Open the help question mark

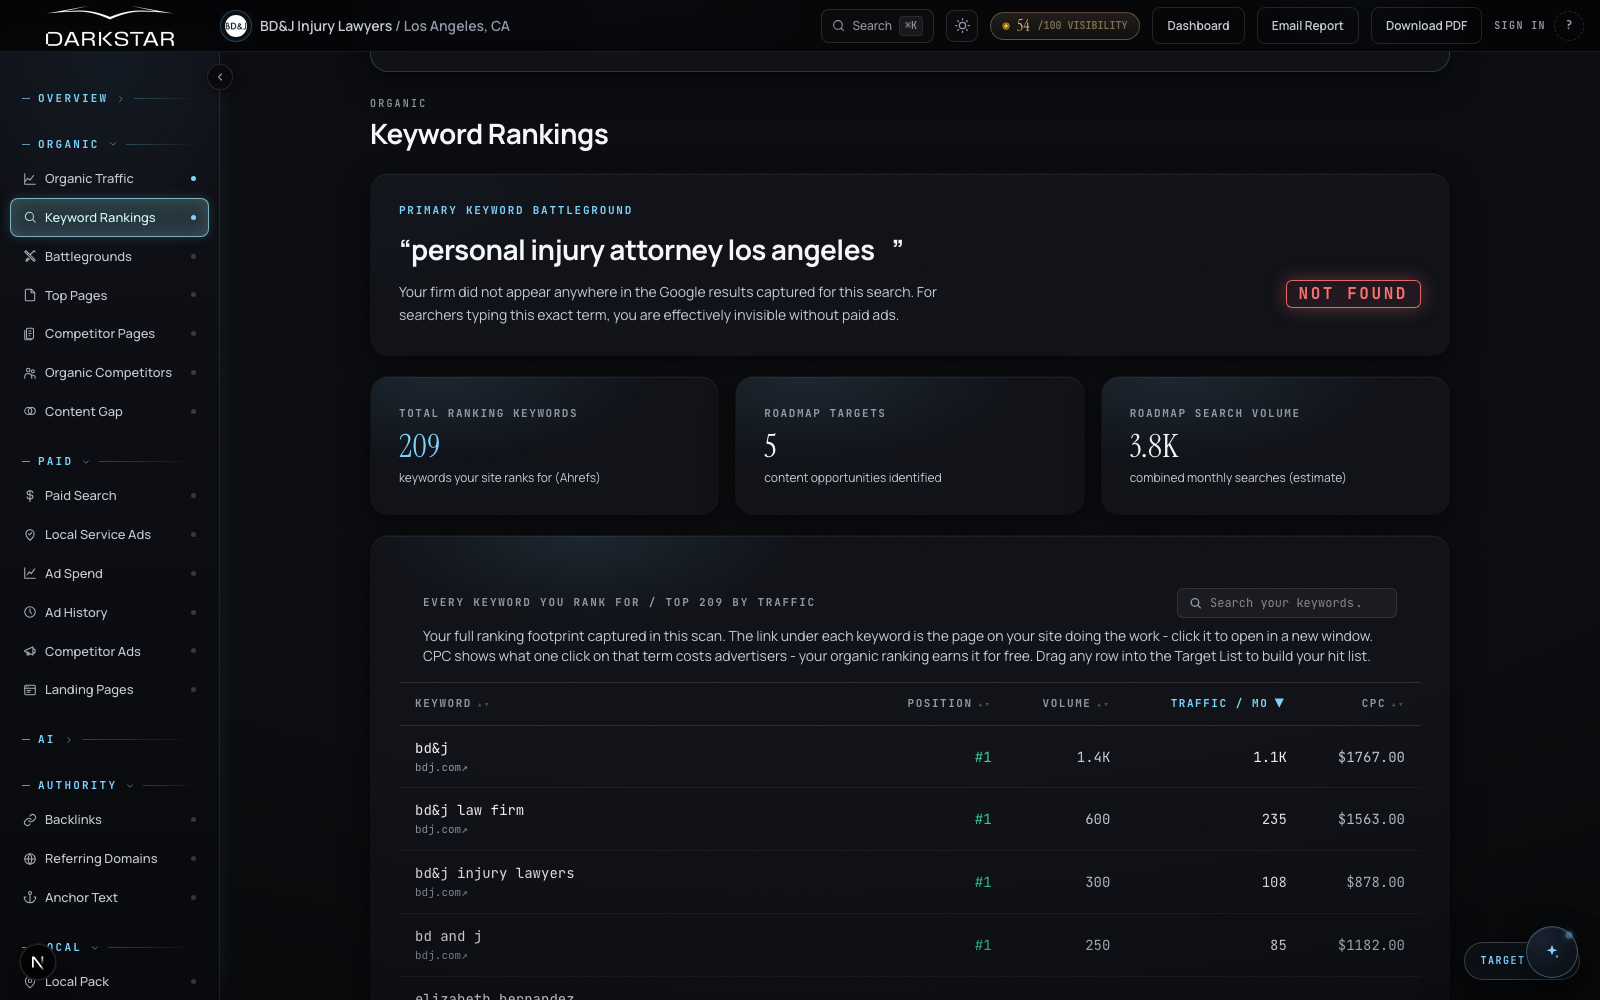point(1569,26)
